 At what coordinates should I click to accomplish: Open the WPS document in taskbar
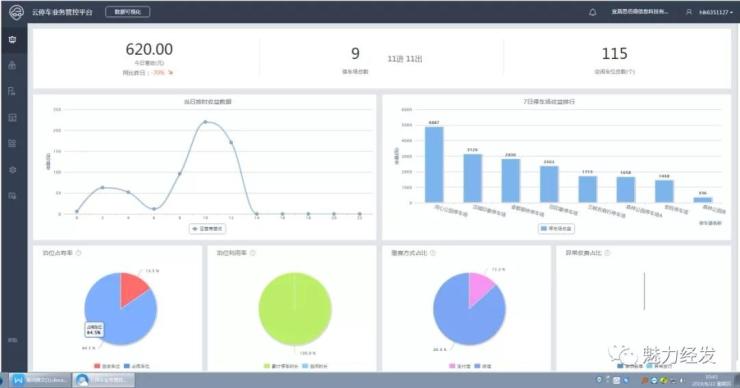point(42,380)
